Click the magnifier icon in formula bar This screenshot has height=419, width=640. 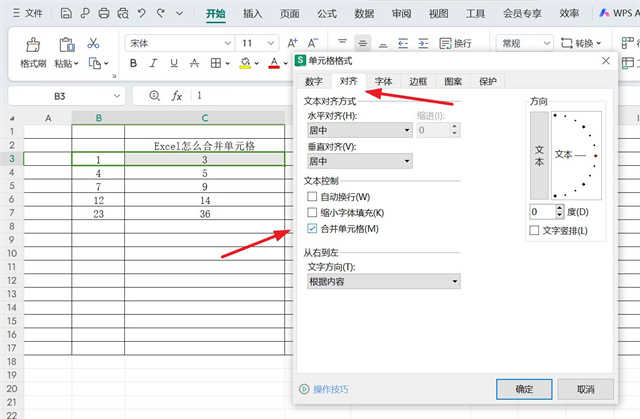(154, 96)
